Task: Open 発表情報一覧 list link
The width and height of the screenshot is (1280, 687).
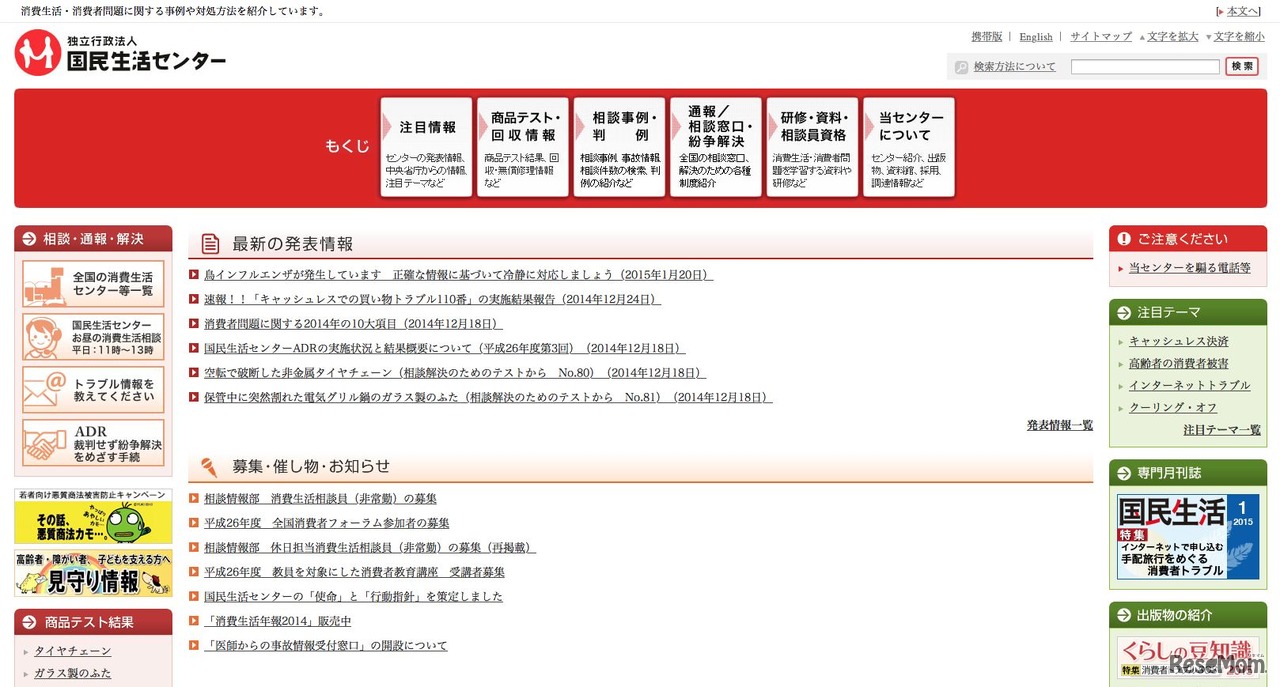Action: point(1060,425)
